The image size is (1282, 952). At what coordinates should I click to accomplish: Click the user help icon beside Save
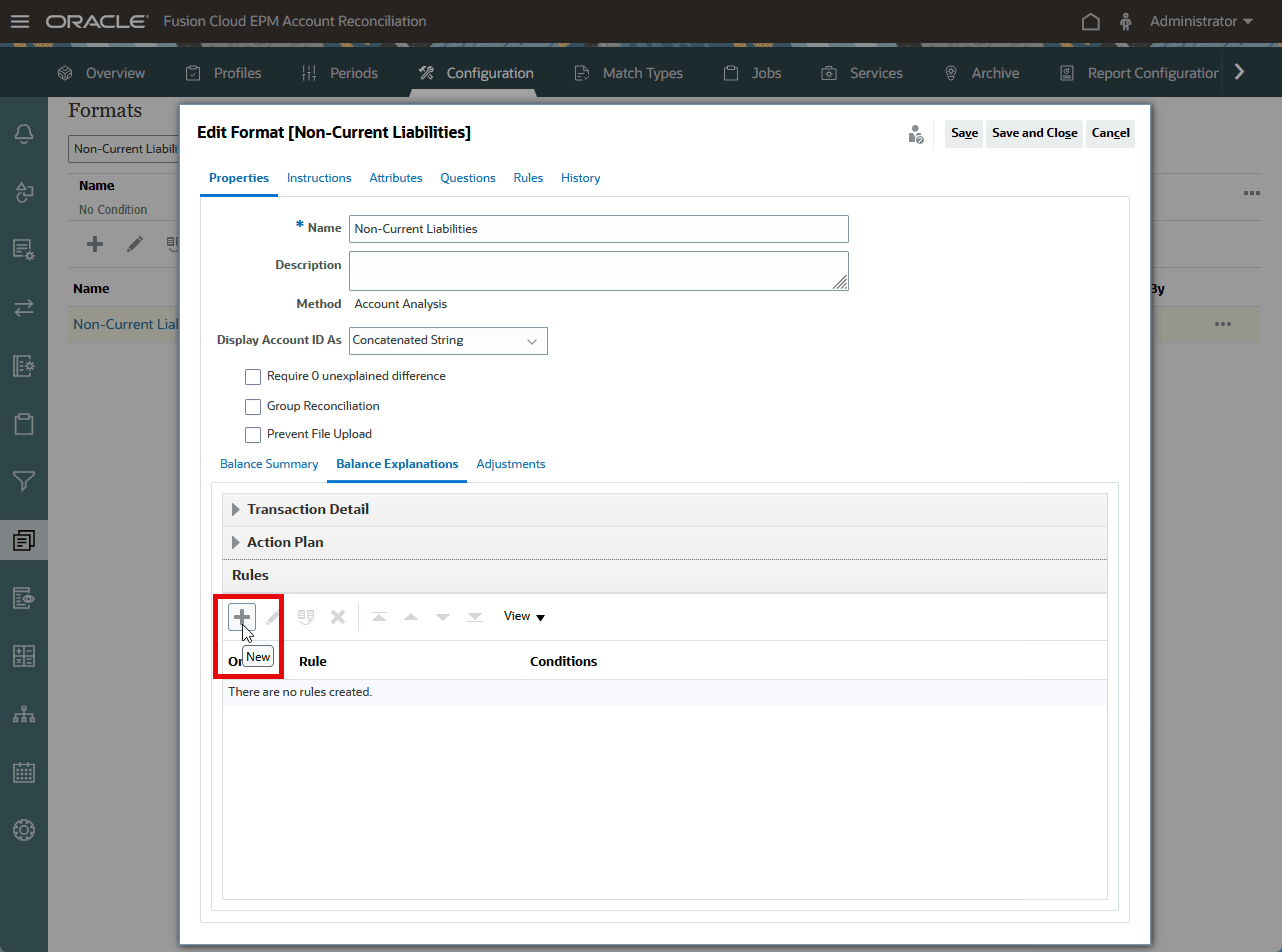tap(915, 134)
